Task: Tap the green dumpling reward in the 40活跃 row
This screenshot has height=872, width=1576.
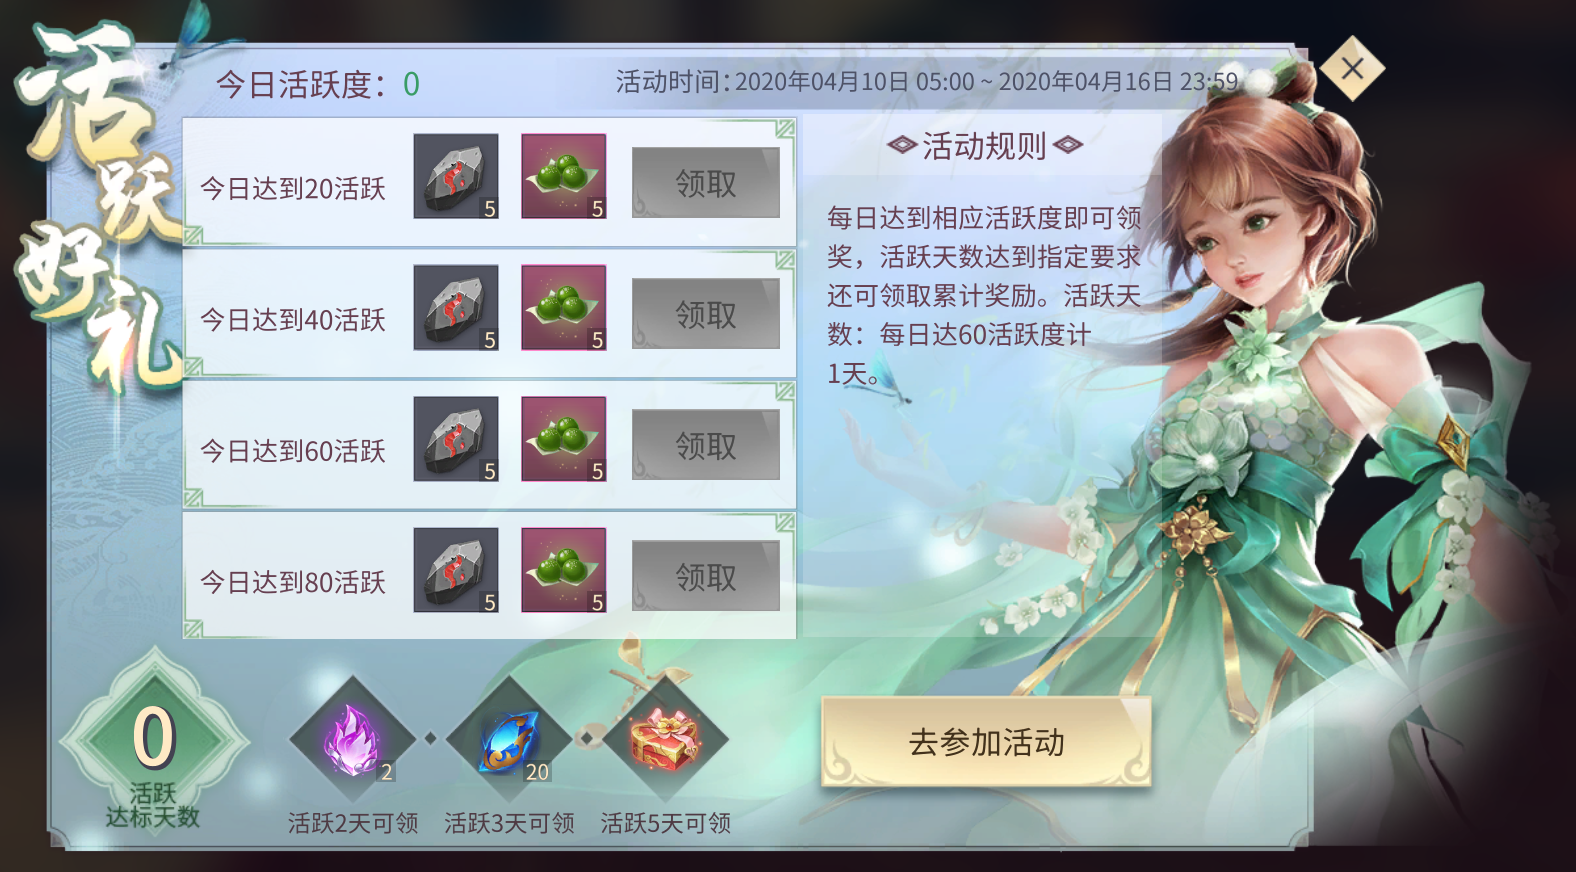Action: click(564, 307)
